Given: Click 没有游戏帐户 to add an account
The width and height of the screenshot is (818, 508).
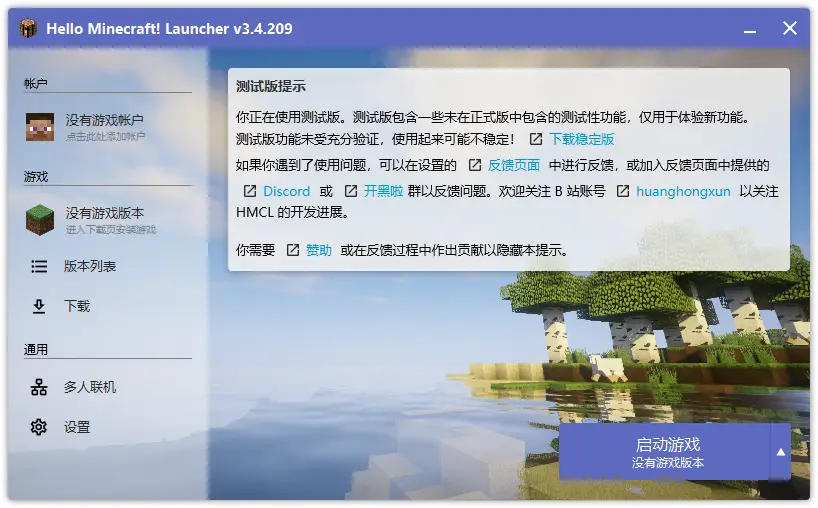Looking at the screenshot, I should pyautogui.click(x=105, y=120).
